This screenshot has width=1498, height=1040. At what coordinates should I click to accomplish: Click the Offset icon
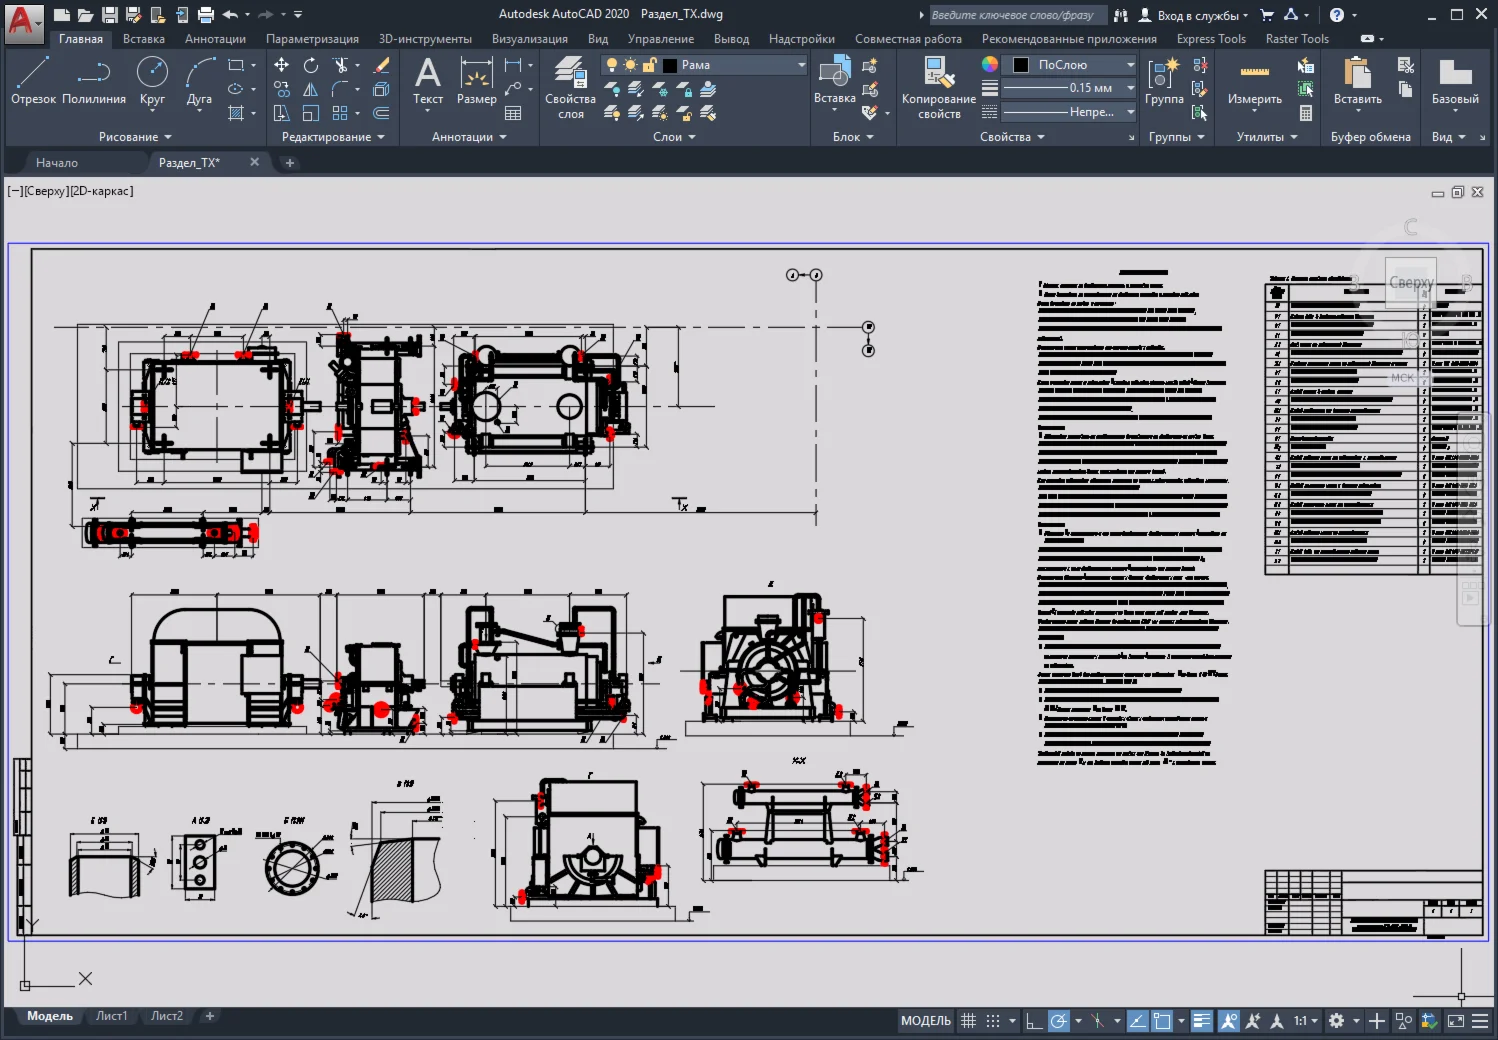point(382,113)
